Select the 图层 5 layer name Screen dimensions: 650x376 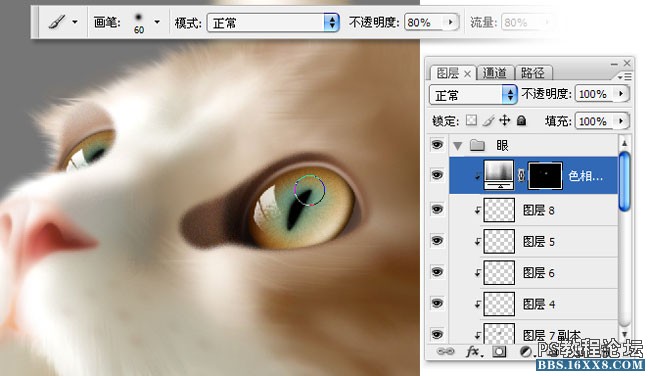click(538, 242)
